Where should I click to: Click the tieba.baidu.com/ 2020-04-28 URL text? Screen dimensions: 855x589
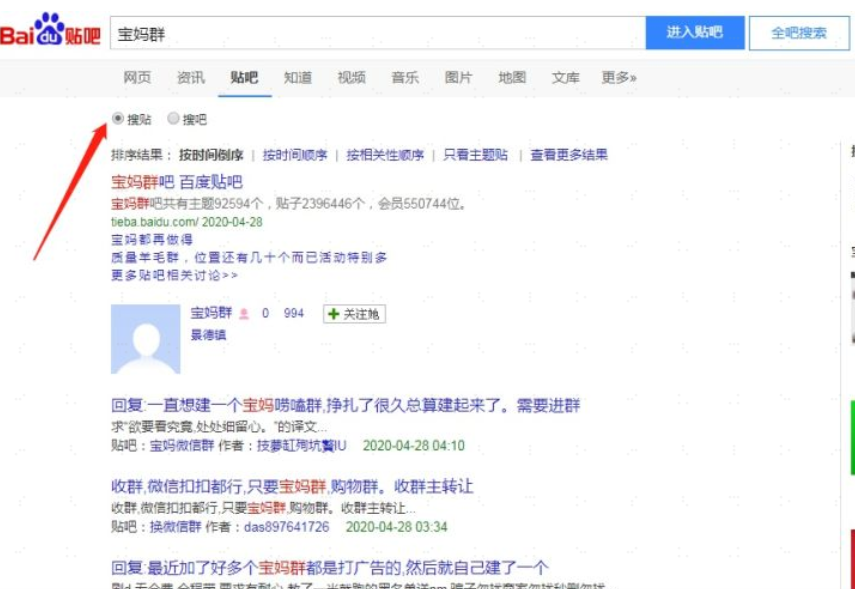coord(186,222)
